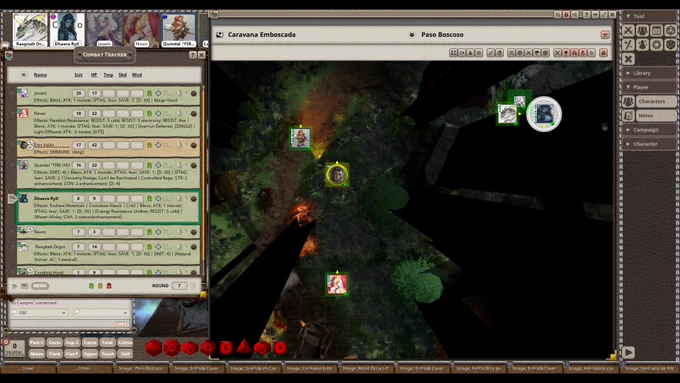This screenshot has width=680, height=383.
Task: Click the pencil drawing tool in map toolbar
Action: pyautogui.click(x=490, y=52)
